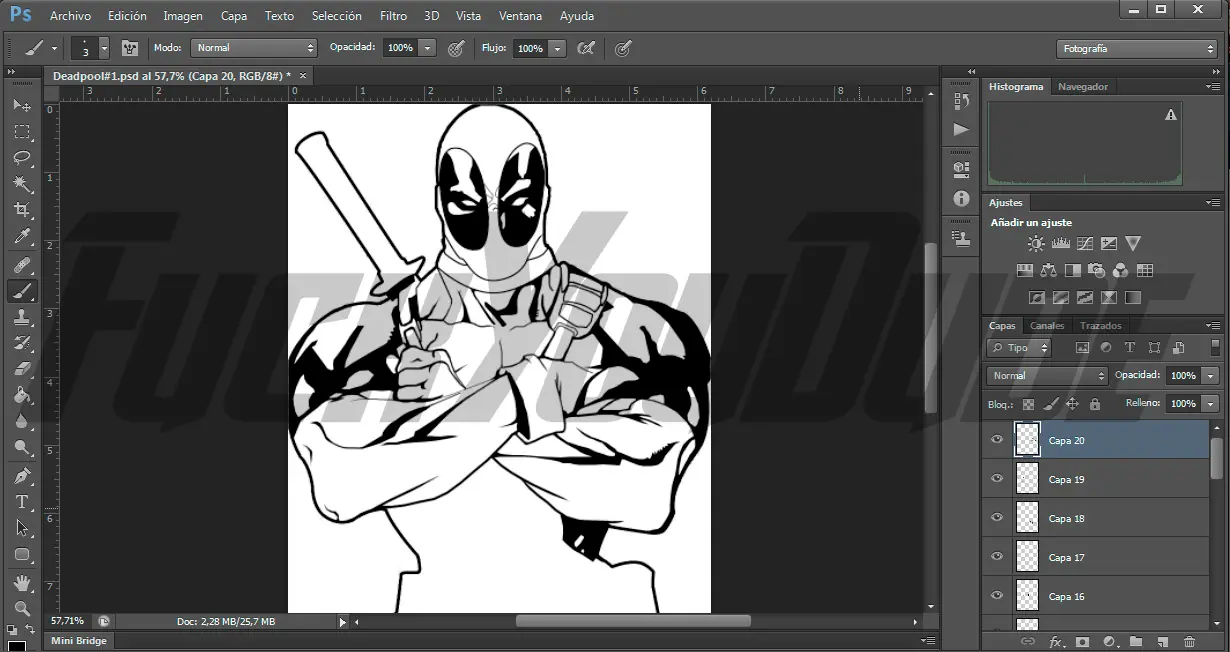
Task: Select the Horizontal Type tool
Action: (22, 502)
